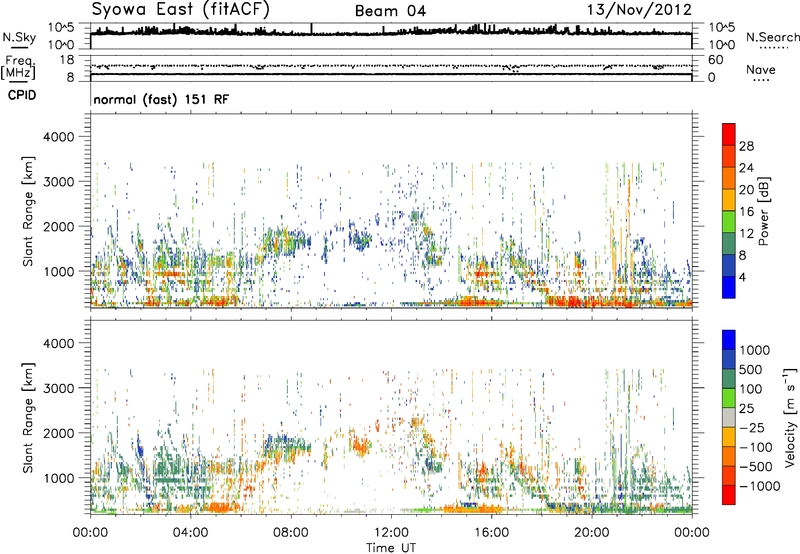Click the 'Beam 04' label

[390, 11]
